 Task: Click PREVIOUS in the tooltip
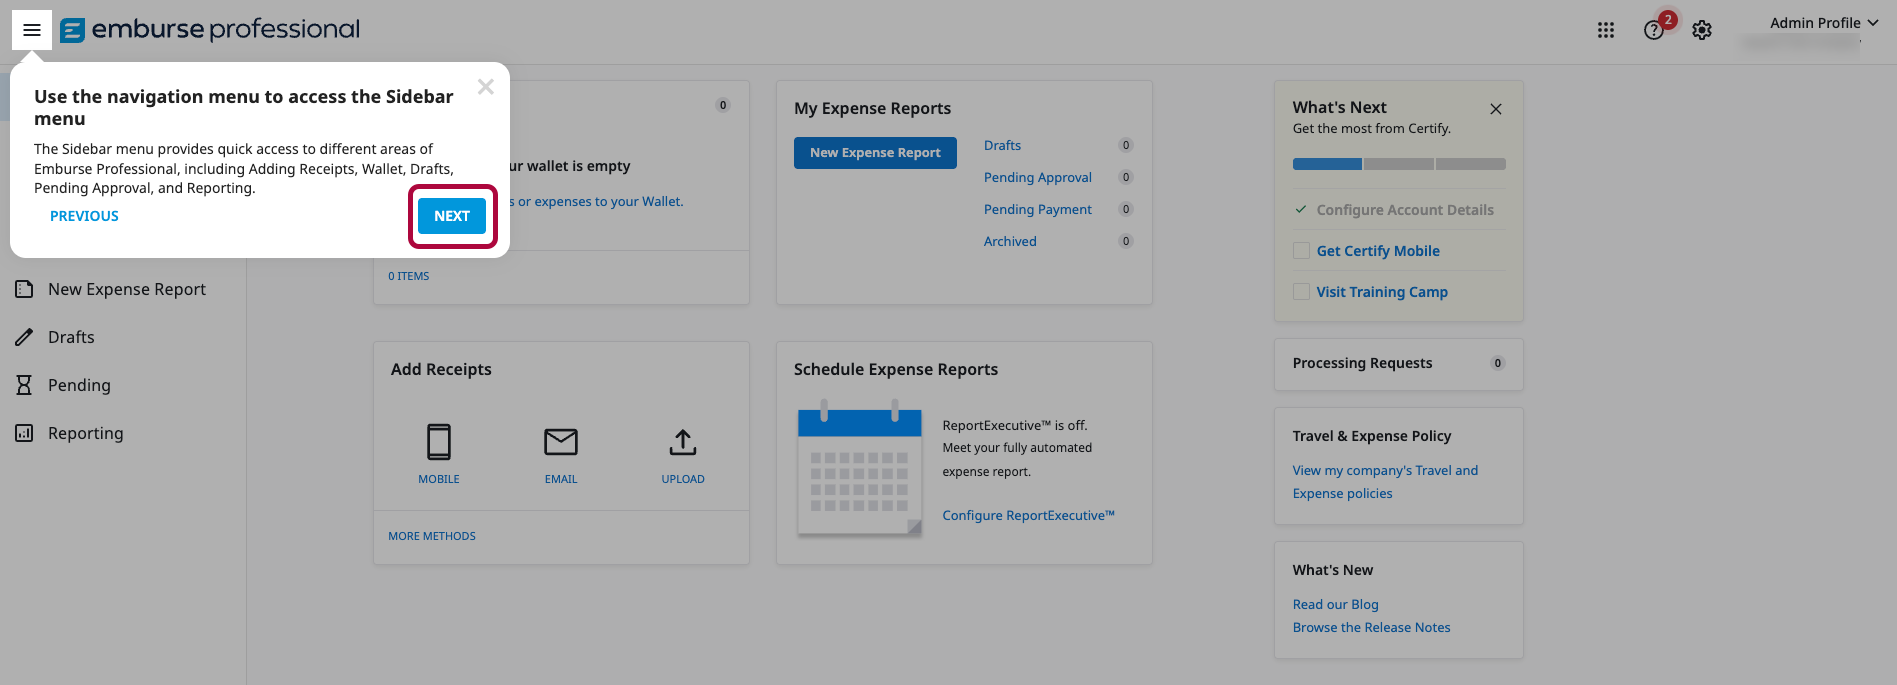click(84, 216)
